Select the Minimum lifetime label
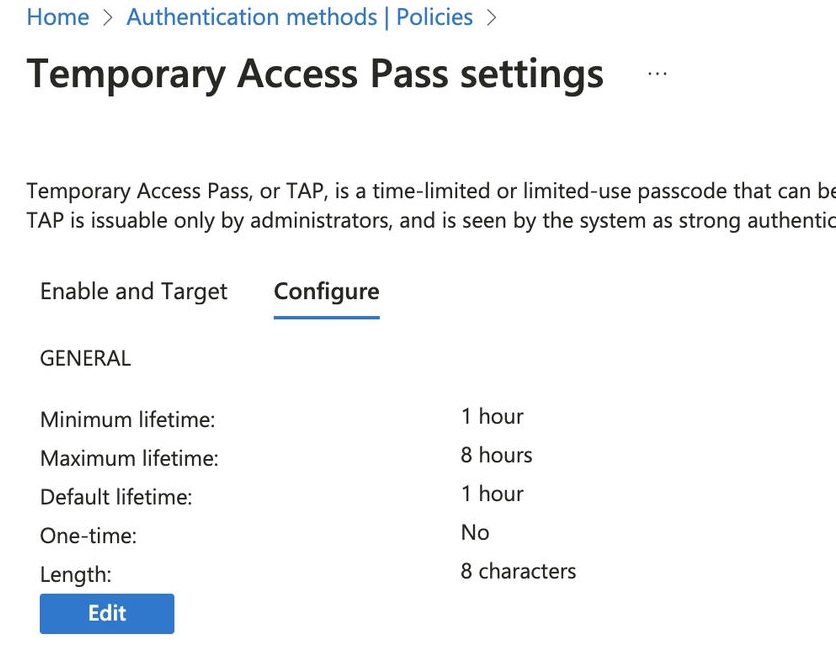The width and height of the screenshot is (836, 661). click(x=127, y=420)
